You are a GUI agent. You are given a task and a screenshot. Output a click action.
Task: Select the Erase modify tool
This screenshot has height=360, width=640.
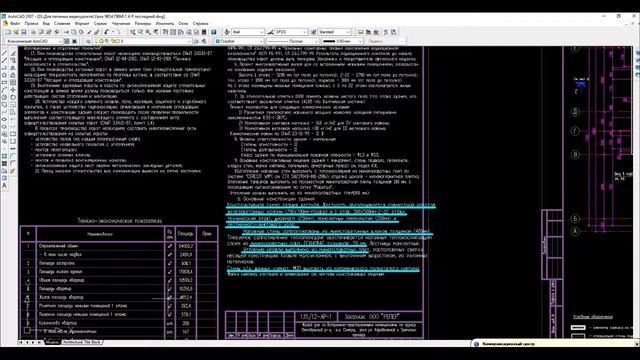[13, 53]
